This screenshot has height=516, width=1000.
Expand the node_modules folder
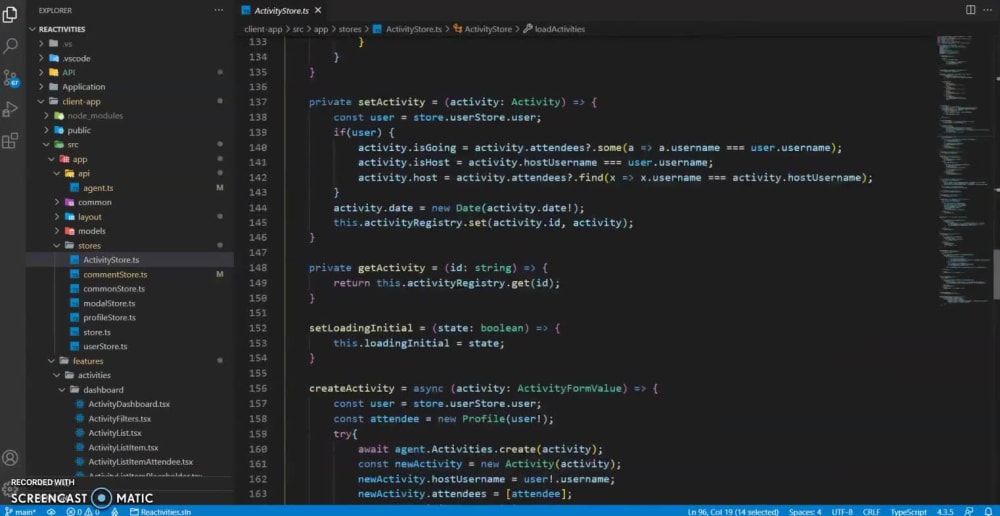(130, 115)
